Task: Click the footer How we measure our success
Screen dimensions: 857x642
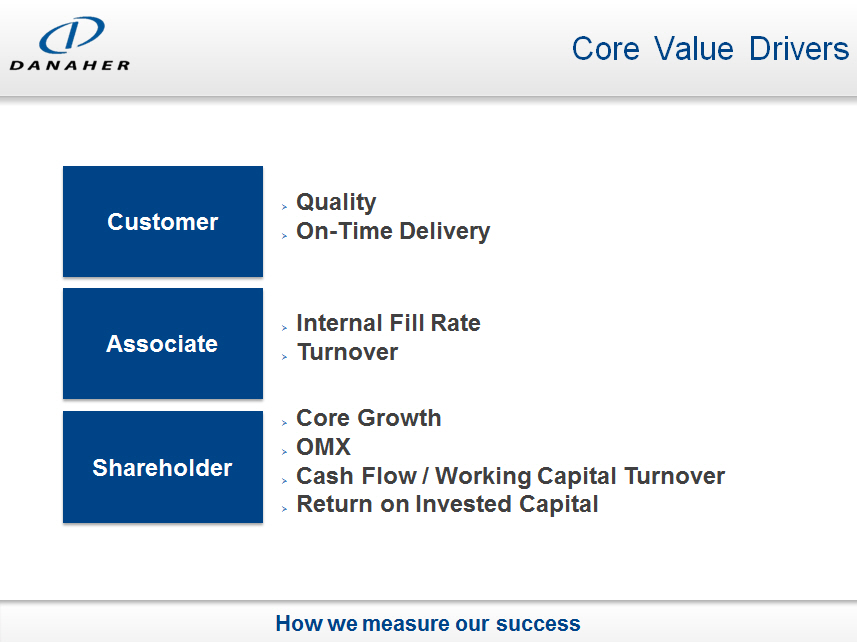Action: 428,624
